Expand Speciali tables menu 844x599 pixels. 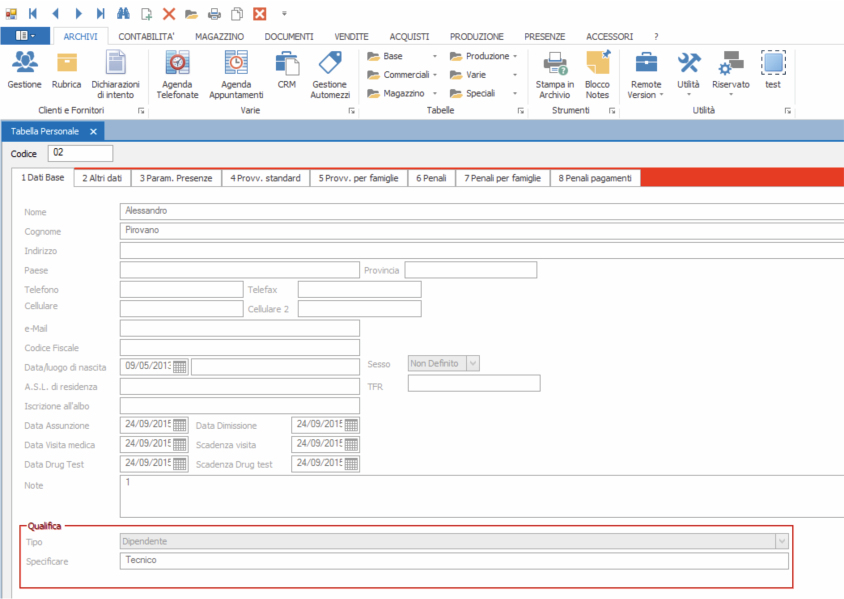(484, 94)
